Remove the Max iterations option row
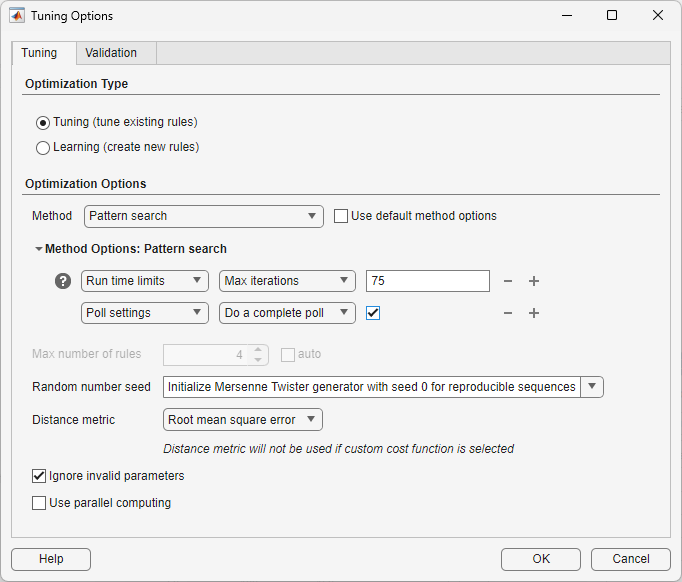 508,281
